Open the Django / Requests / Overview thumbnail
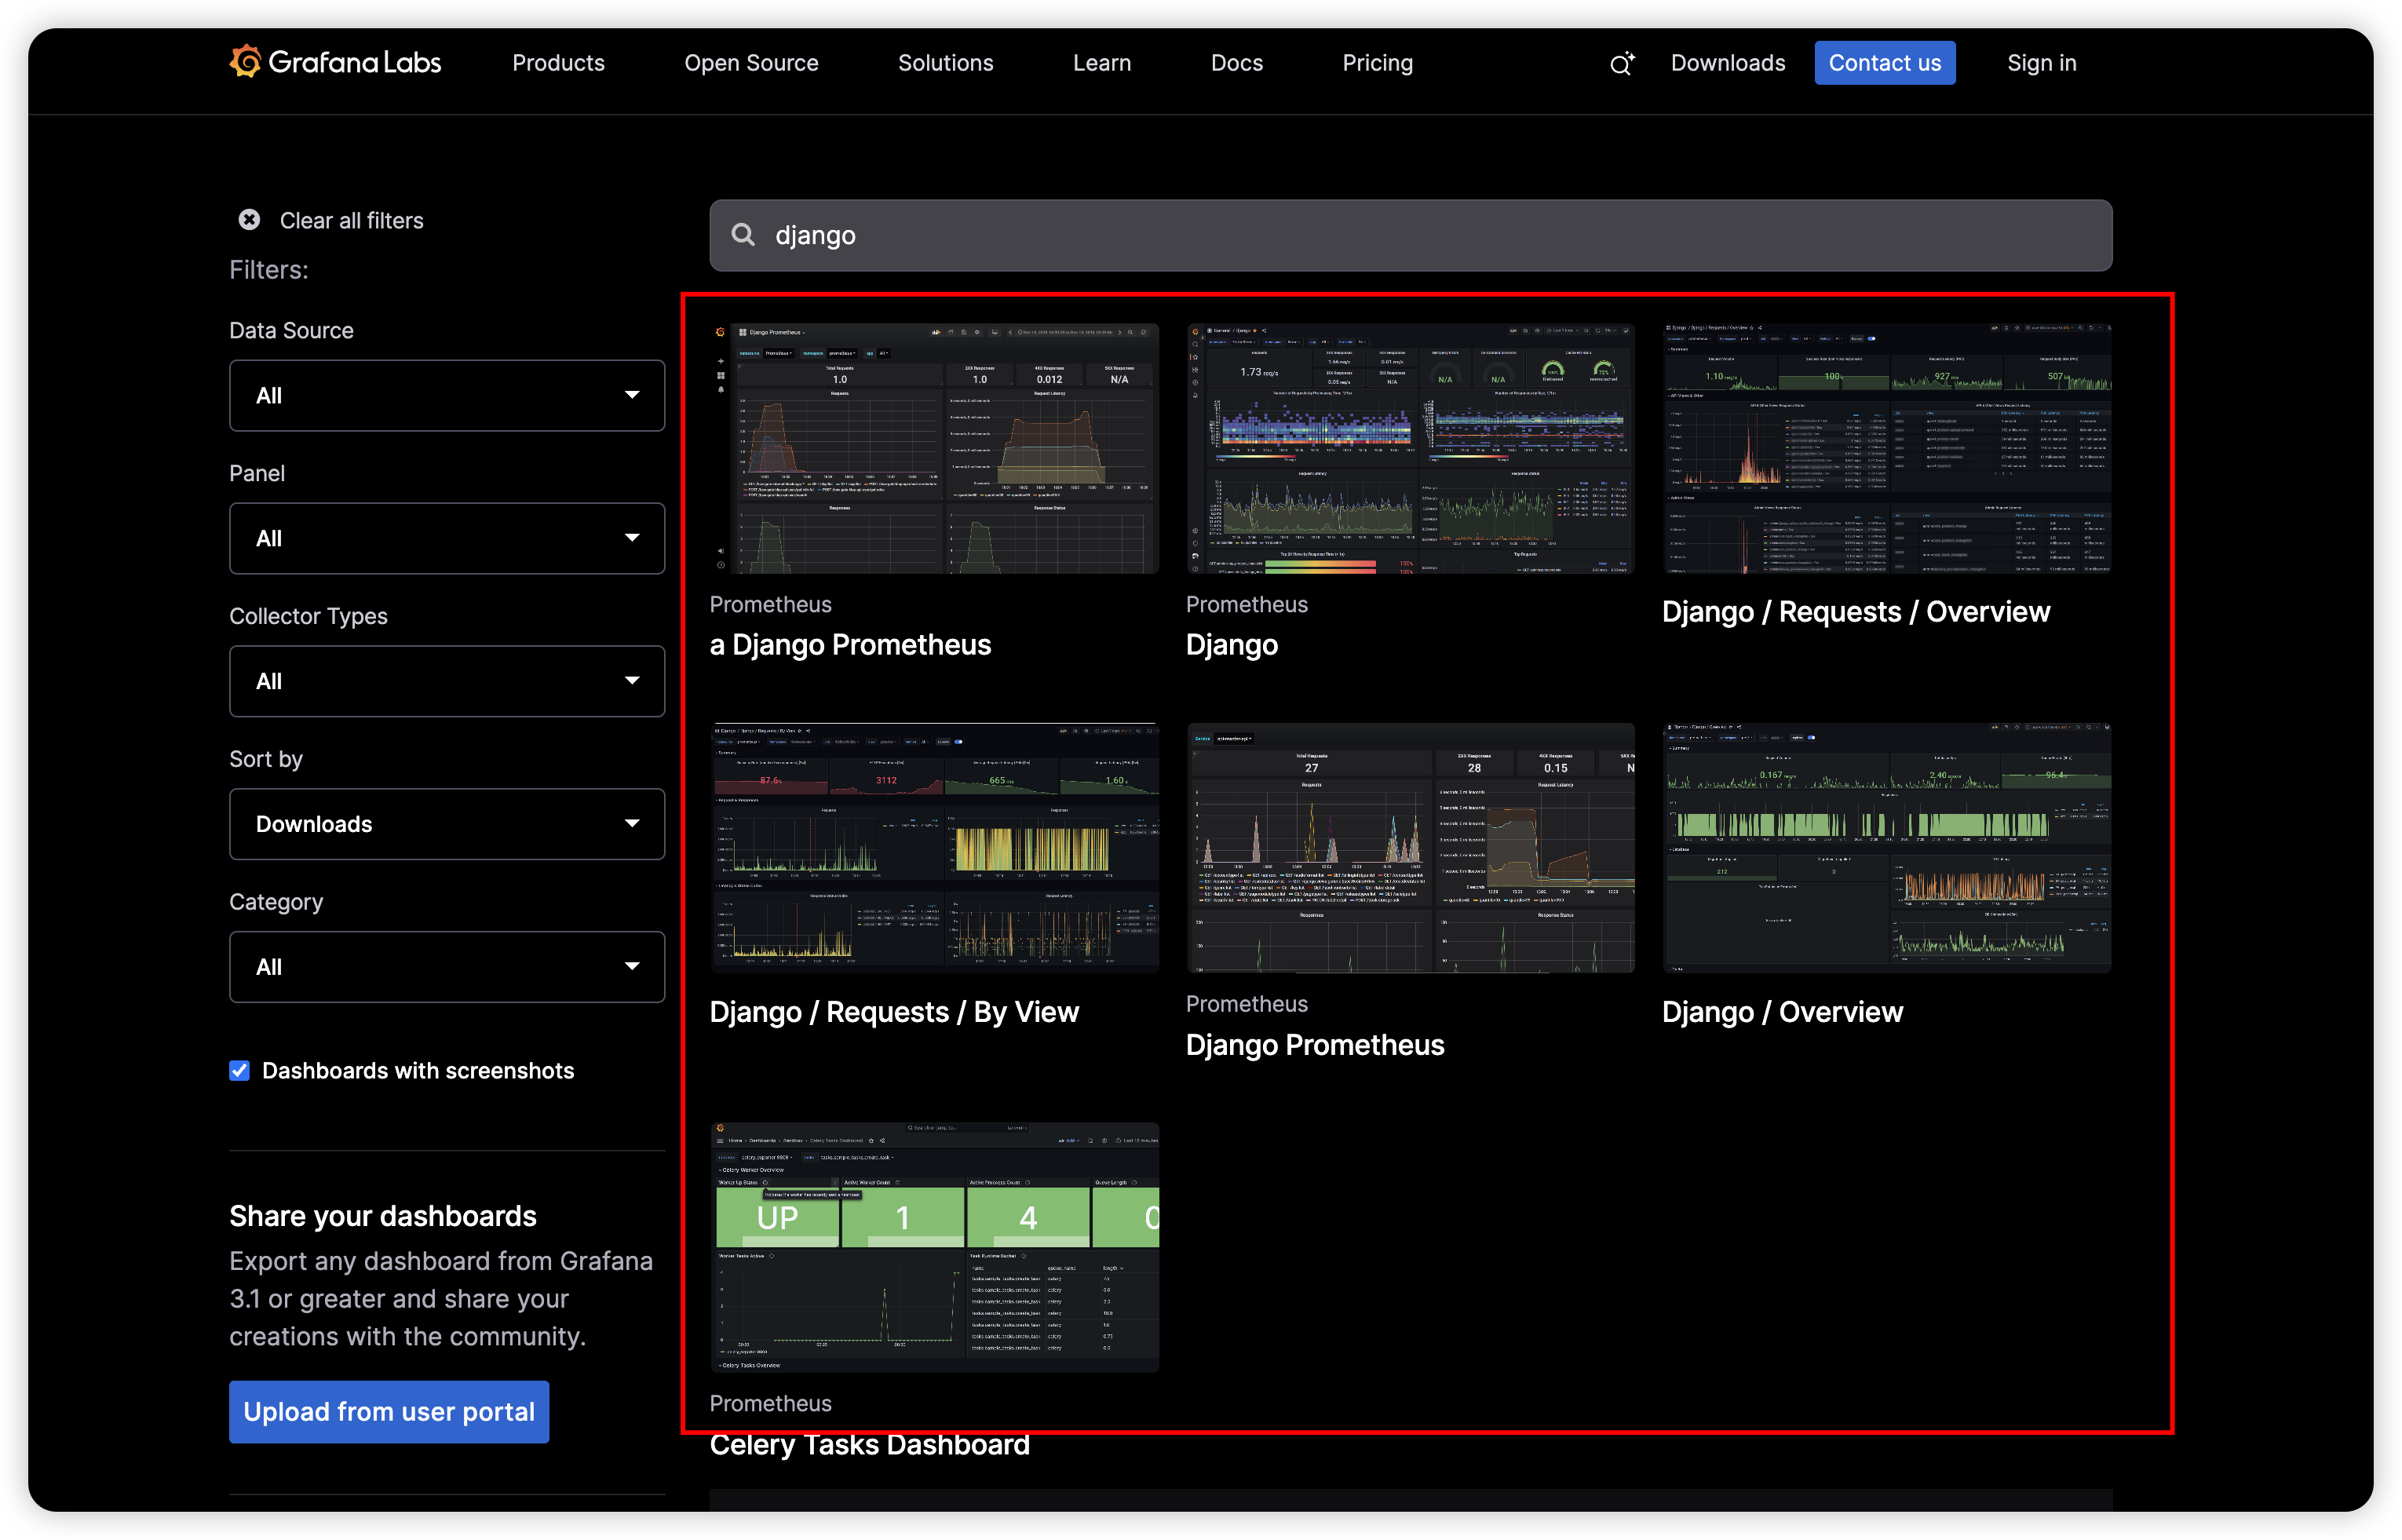The height and width of the screenshot is (1540, 2402). pyautogui.click(x=1886, y=448)
